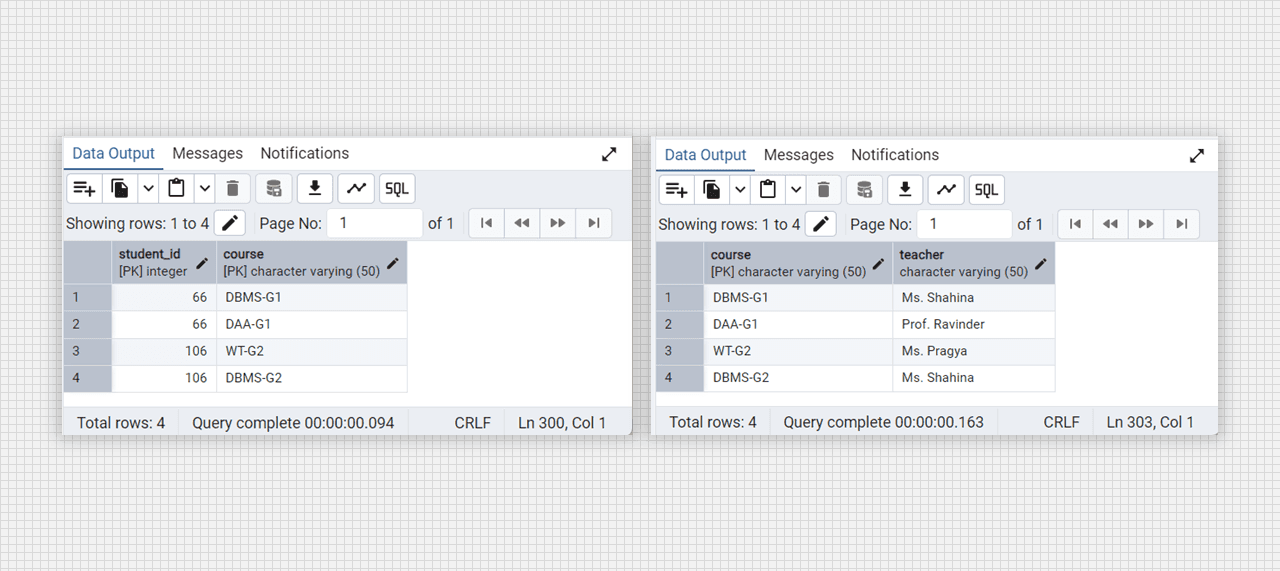The height and width of the screenshot is (571, 1280).
Task: Click Save data changes icon in left panel
Action: 274,188
